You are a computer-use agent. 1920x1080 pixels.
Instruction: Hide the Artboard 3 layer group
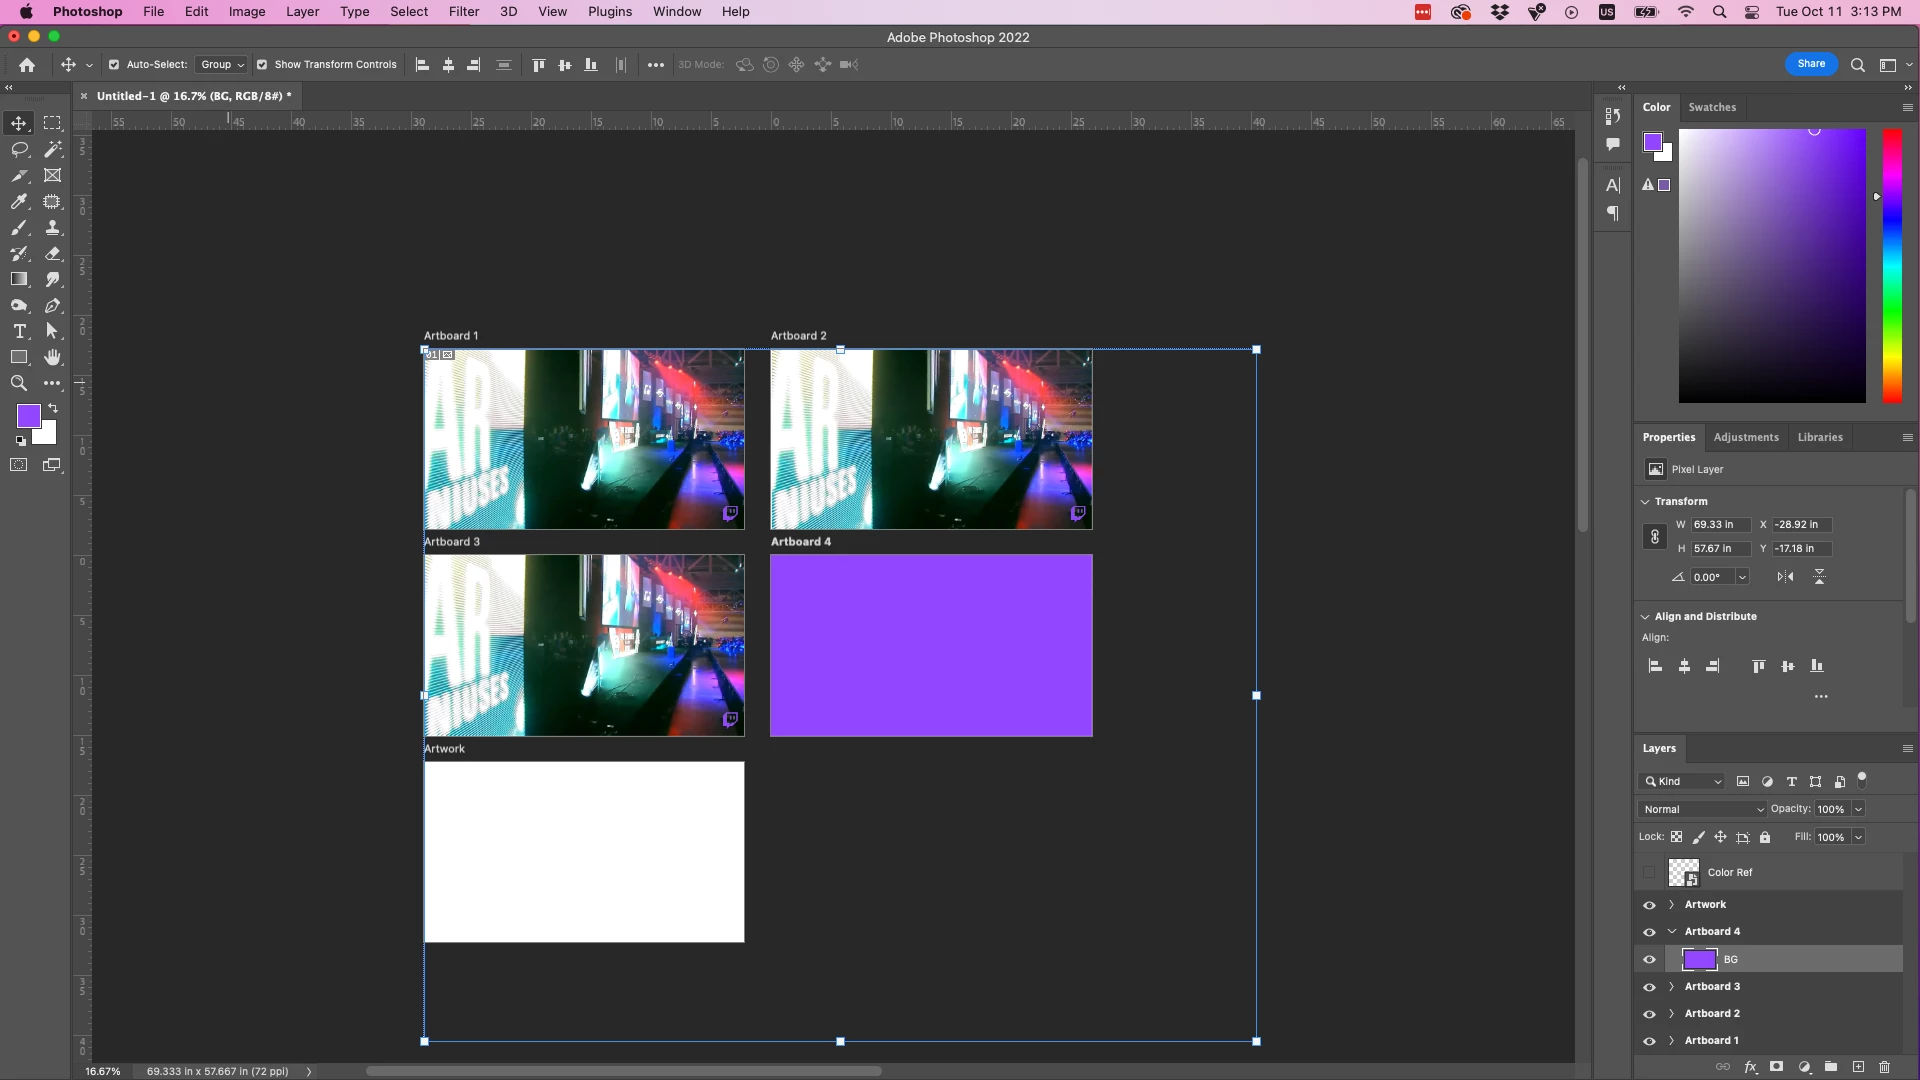pyautogui.click(x=1649, y=987)
